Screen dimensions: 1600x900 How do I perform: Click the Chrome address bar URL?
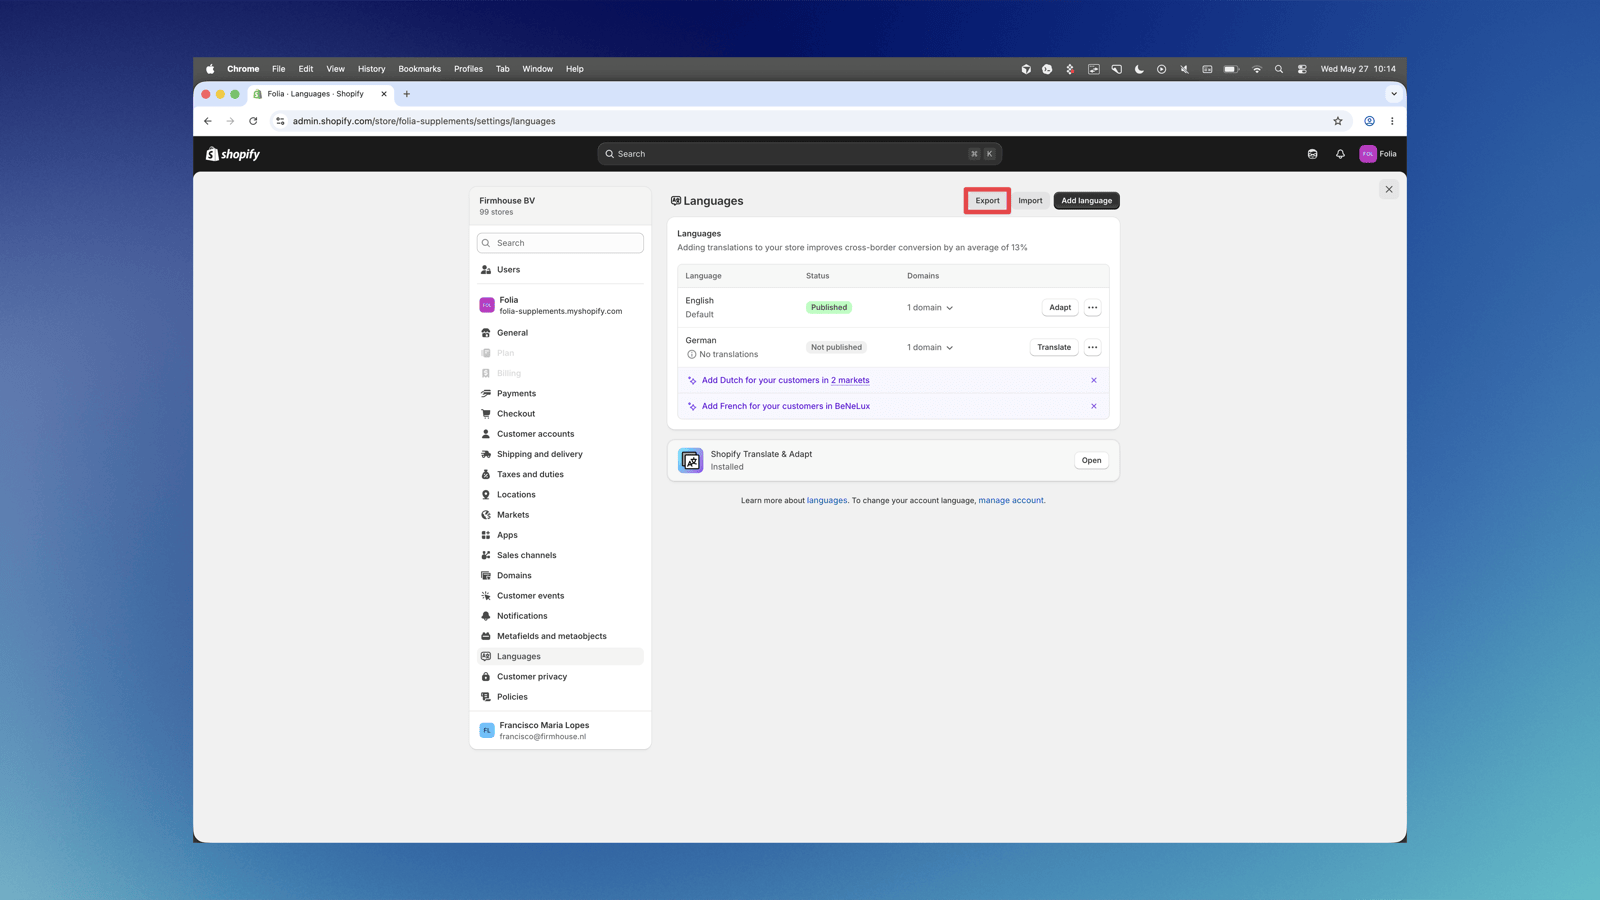point(424,121)
